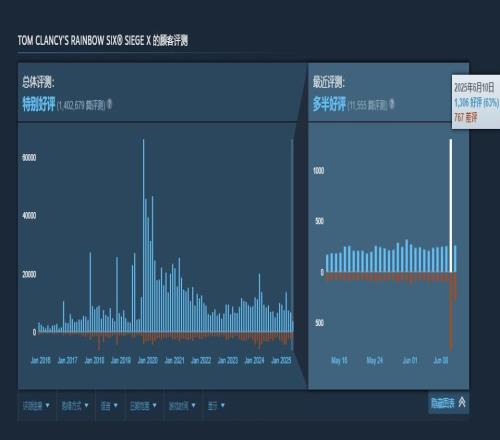The image size is (500, 440).
Task: Click the 特别好评 (Very Positive) overall rating link
Action: tap(39, 104)
